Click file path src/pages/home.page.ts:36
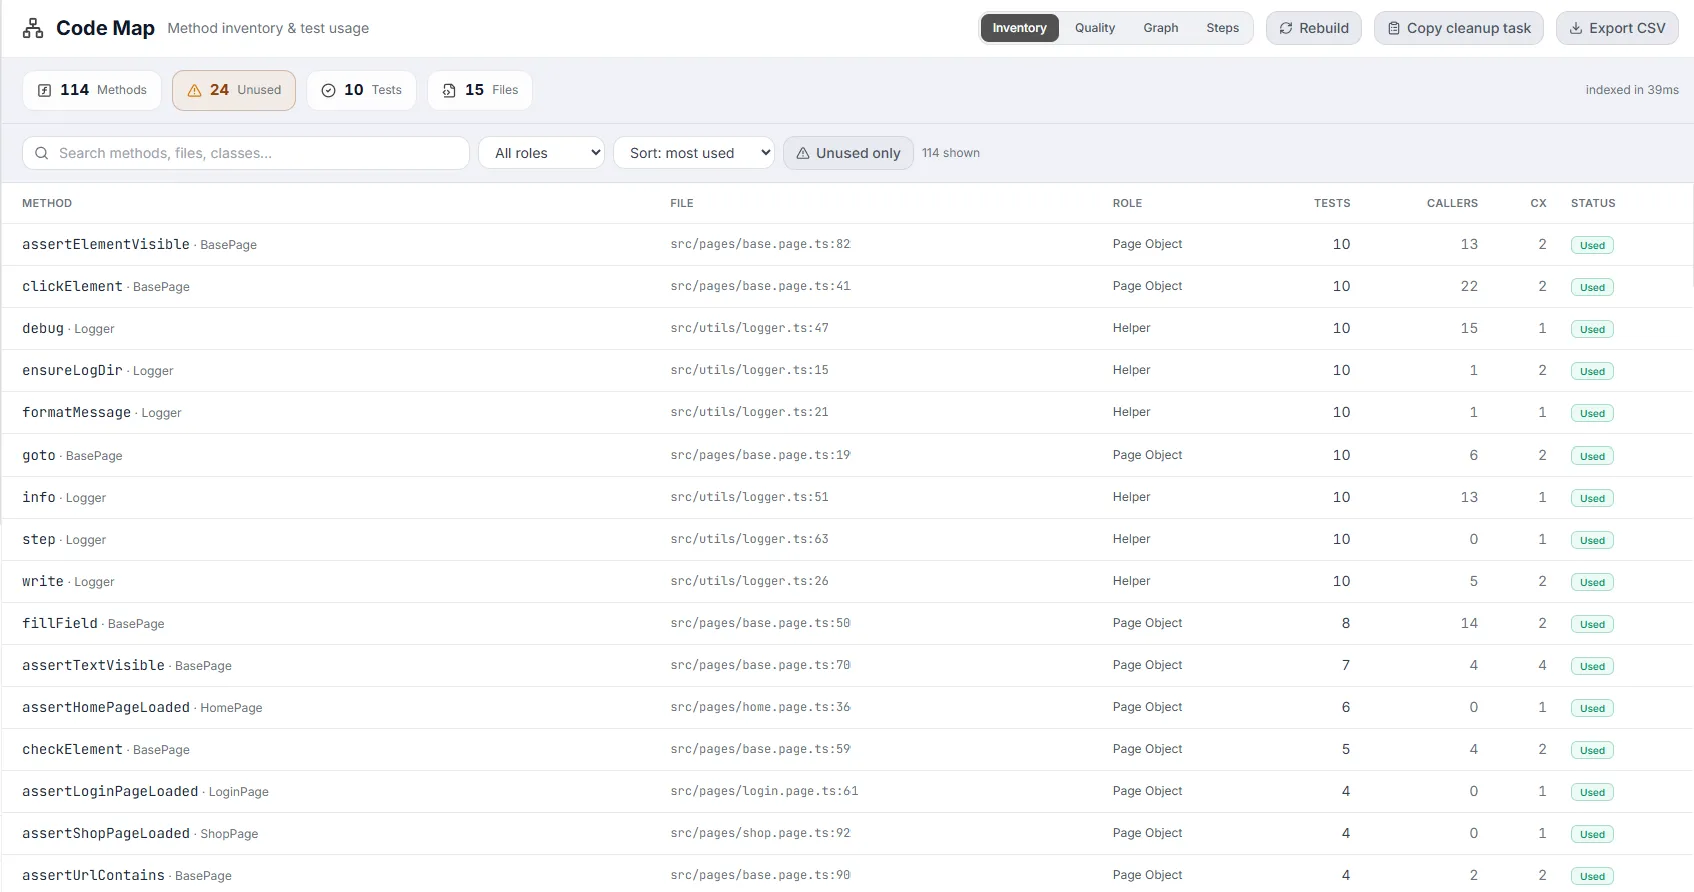This screenshot has height=892, width=1694. pos(760,707)
